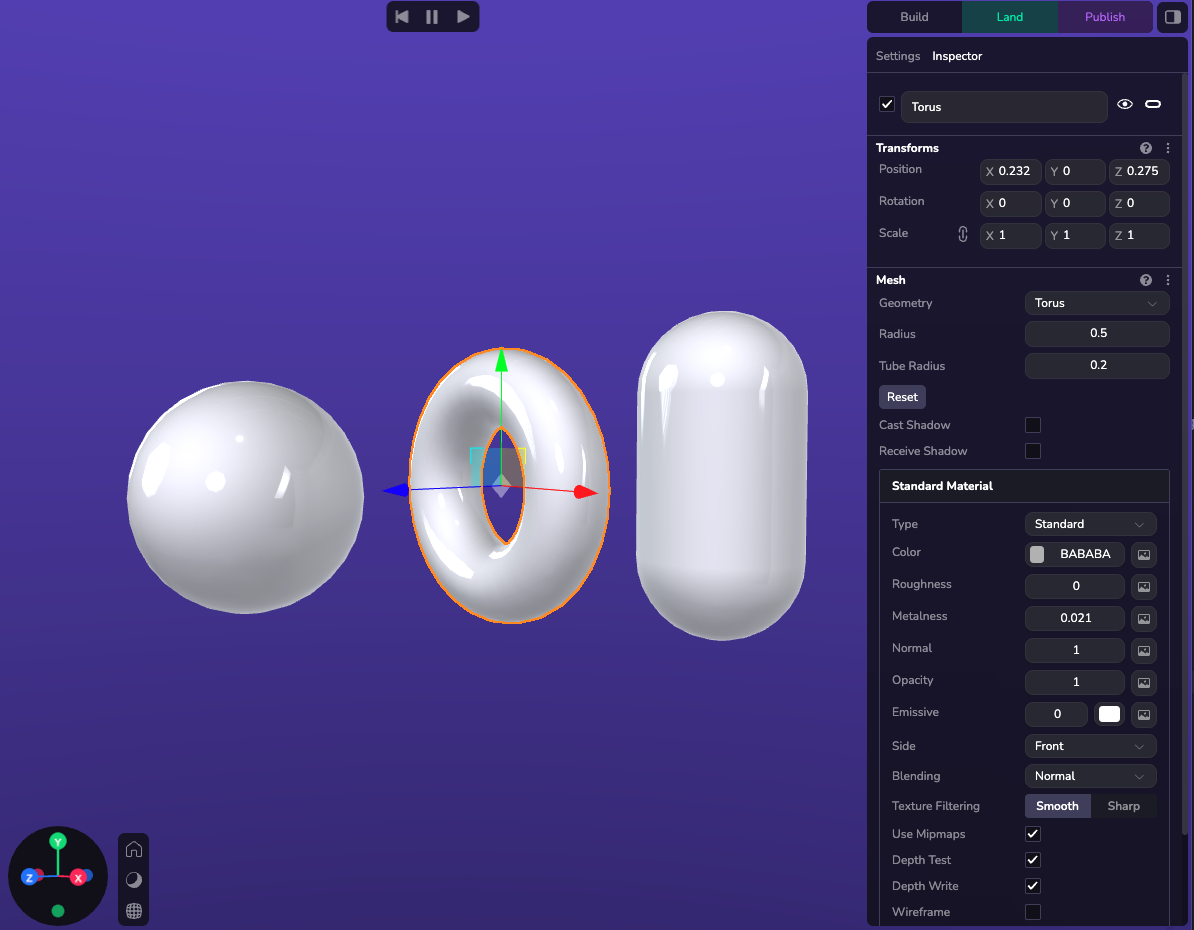Toggle the Torus visibility eye icon

pos(1125,104)
